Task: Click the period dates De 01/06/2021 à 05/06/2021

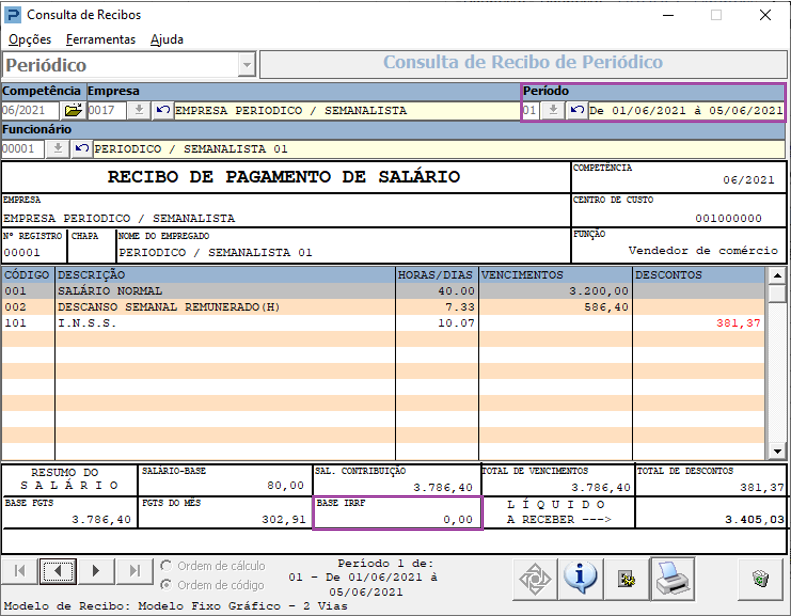Action: (686, 110)
